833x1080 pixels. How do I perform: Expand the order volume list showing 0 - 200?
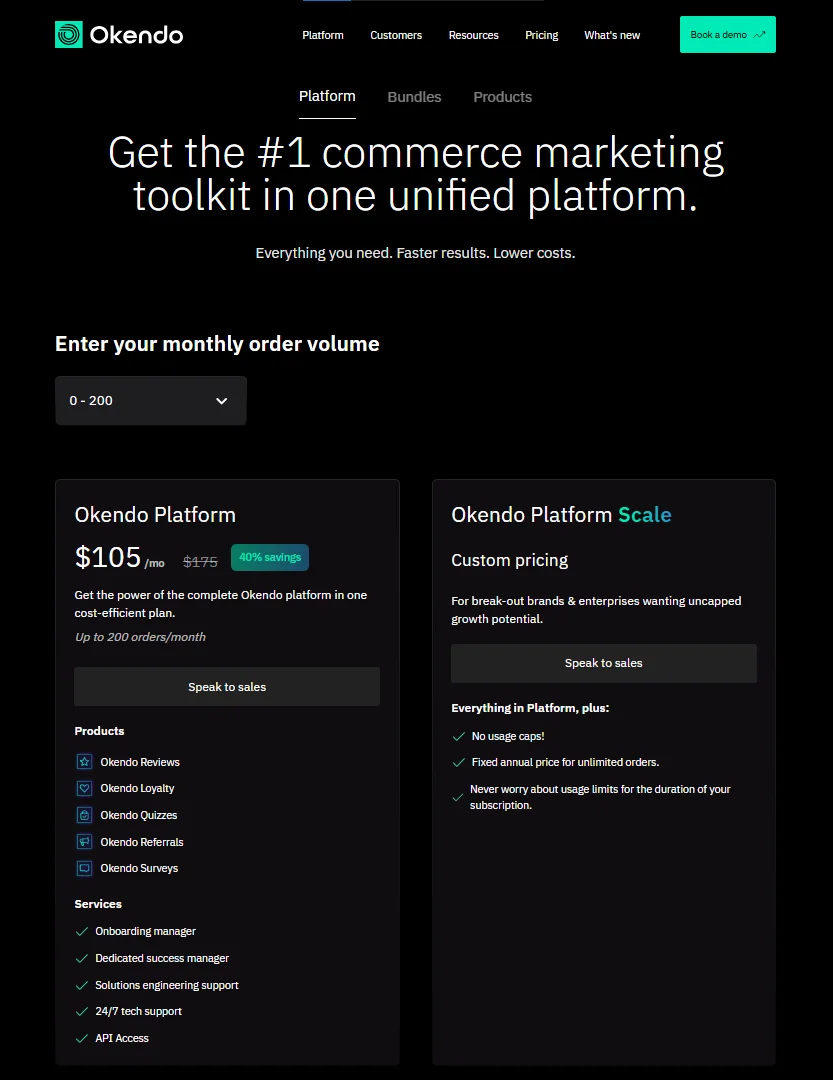tap(150, 400)
